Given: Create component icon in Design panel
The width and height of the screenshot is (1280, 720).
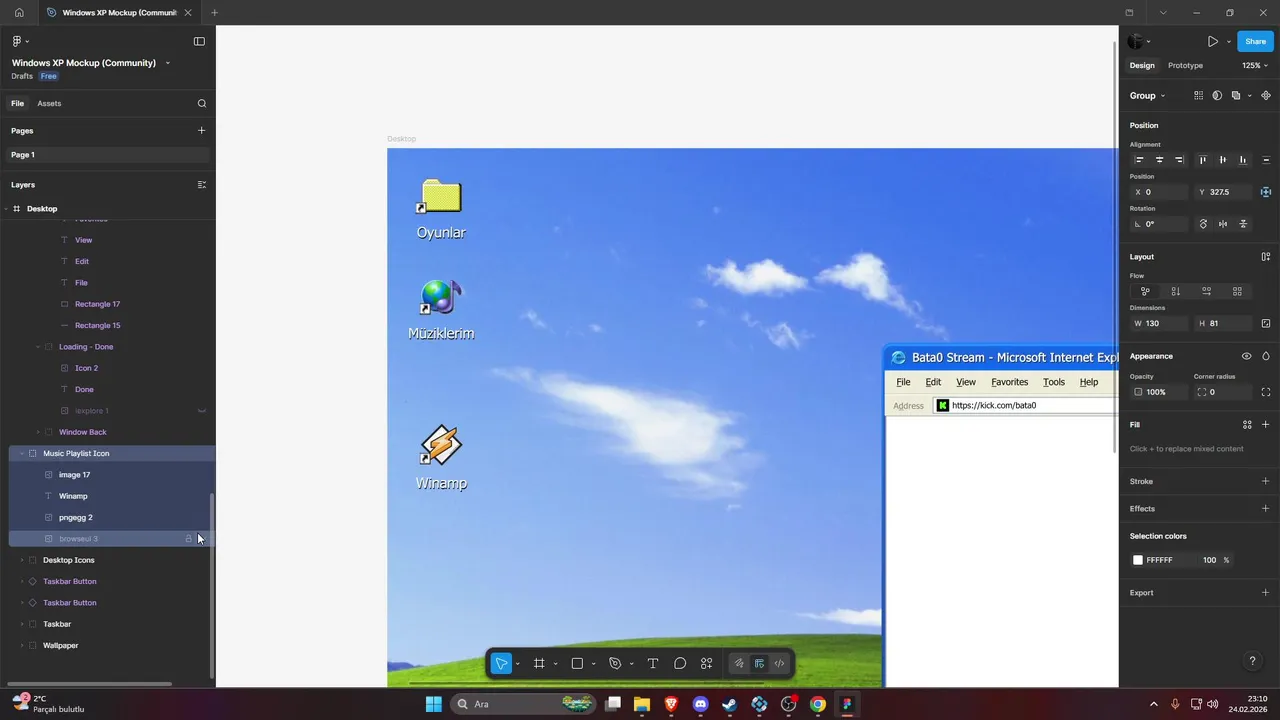Looking at the screenshot, I should (x=1266, y=96).
